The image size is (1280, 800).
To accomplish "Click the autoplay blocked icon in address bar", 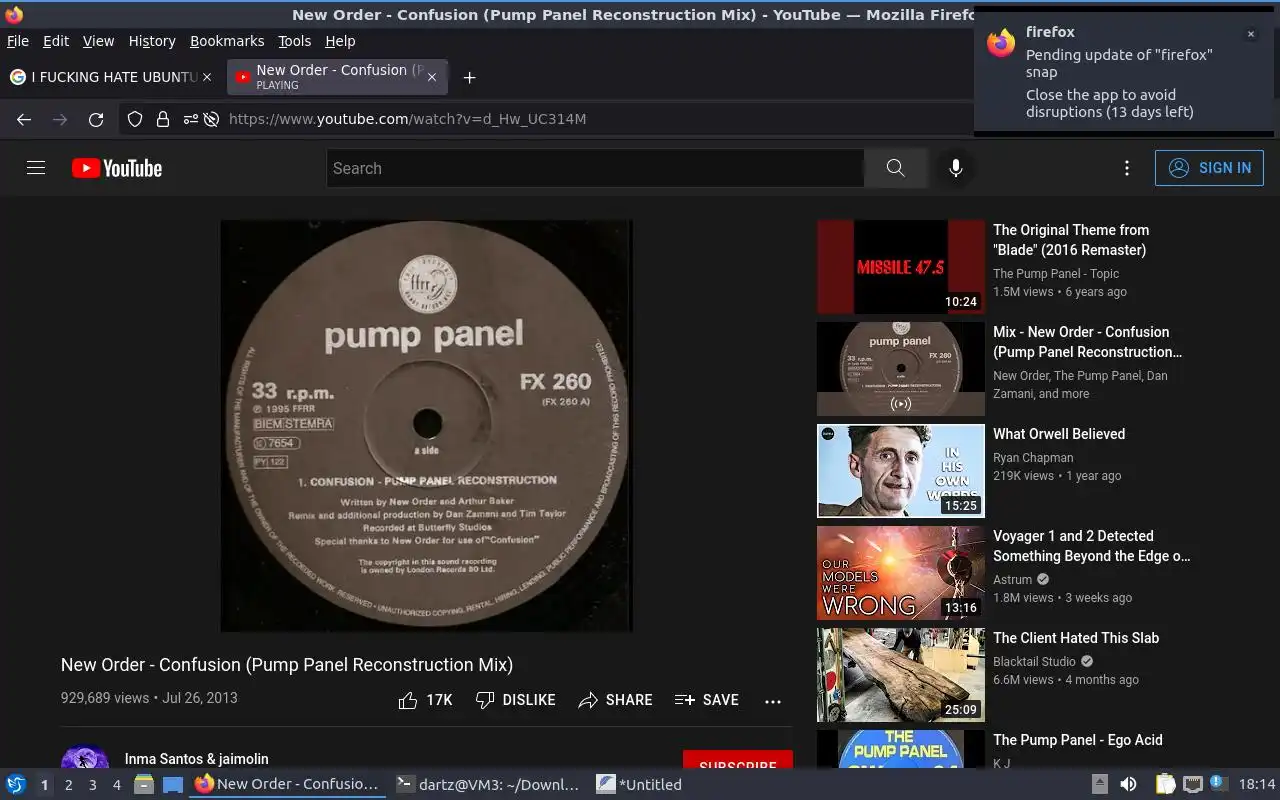I will [211, 119].
